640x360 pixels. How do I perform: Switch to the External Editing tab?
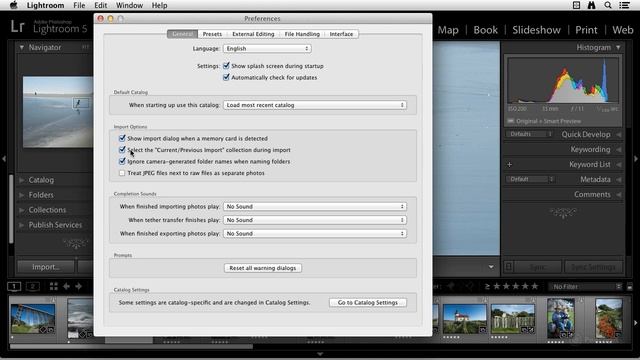click(x=253, y=34)
